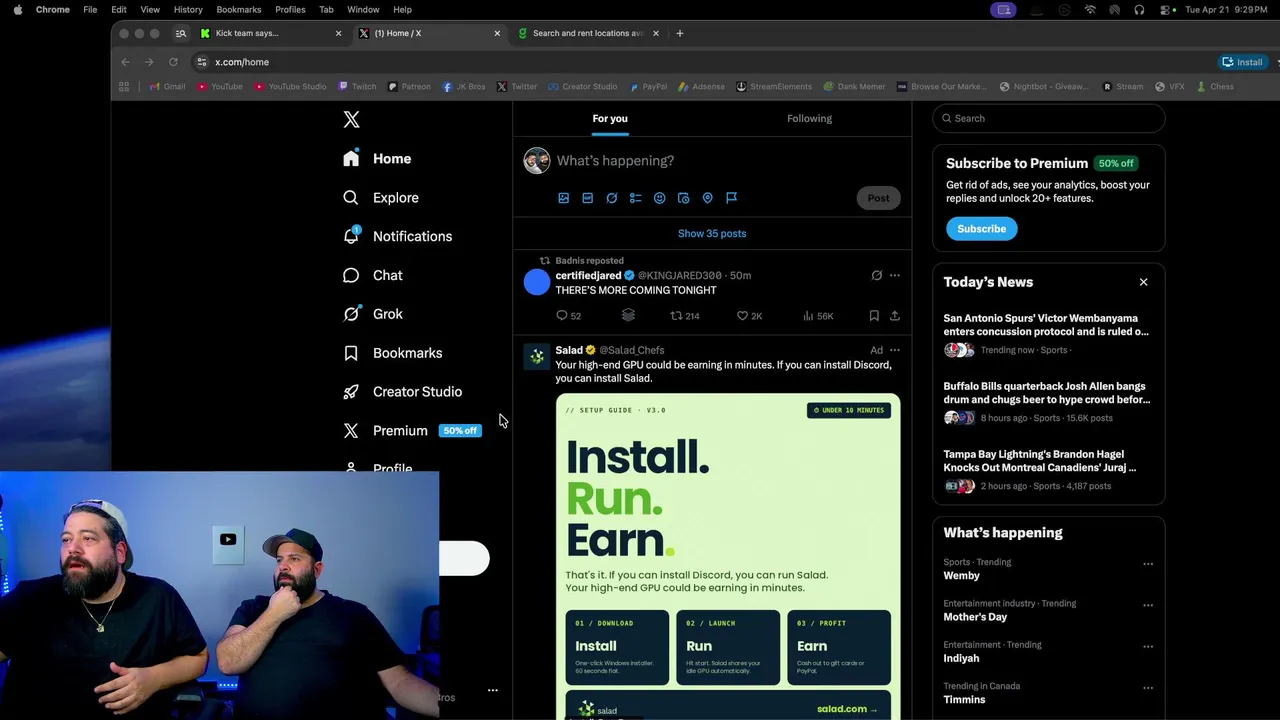The image size is (1280, 720).
Task: Open YouTube Studio bookmark
Action: 291,87
